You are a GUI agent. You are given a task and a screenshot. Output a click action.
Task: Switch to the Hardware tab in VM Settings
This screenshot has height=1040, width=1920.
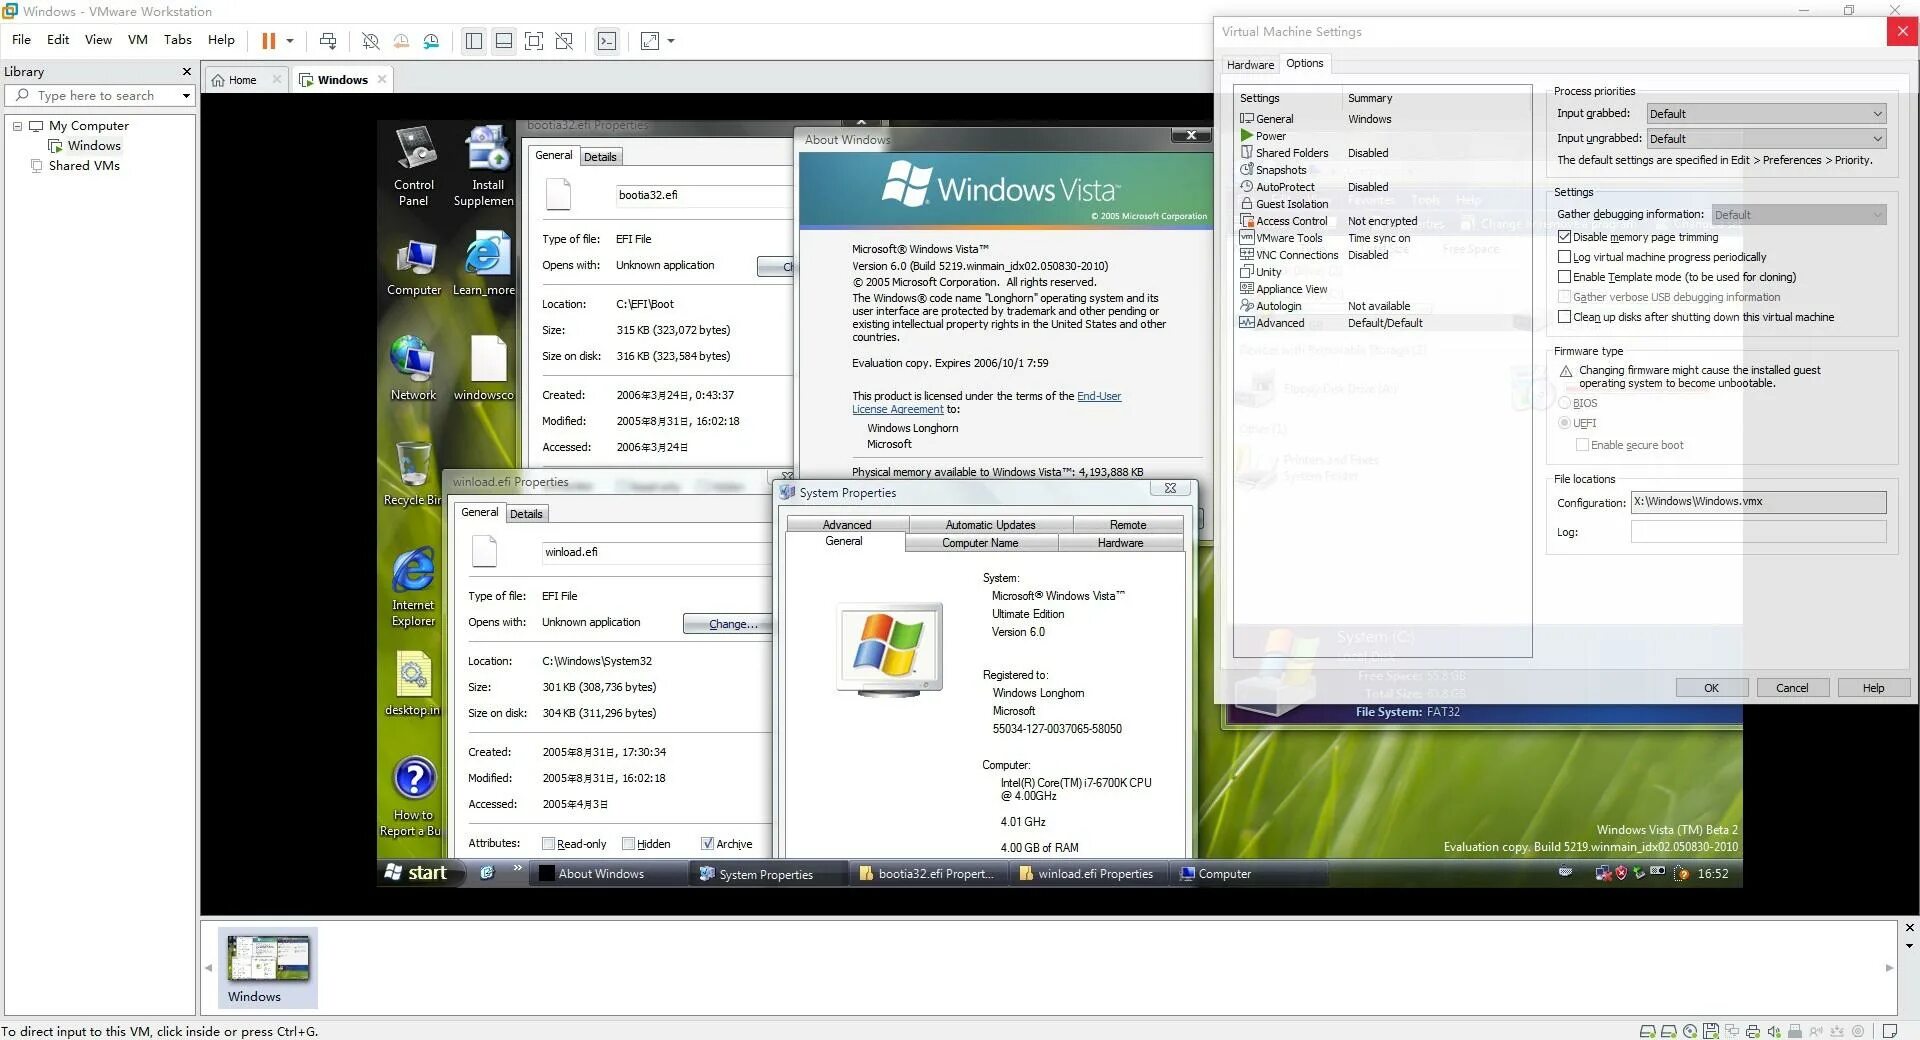(1250, 64)
